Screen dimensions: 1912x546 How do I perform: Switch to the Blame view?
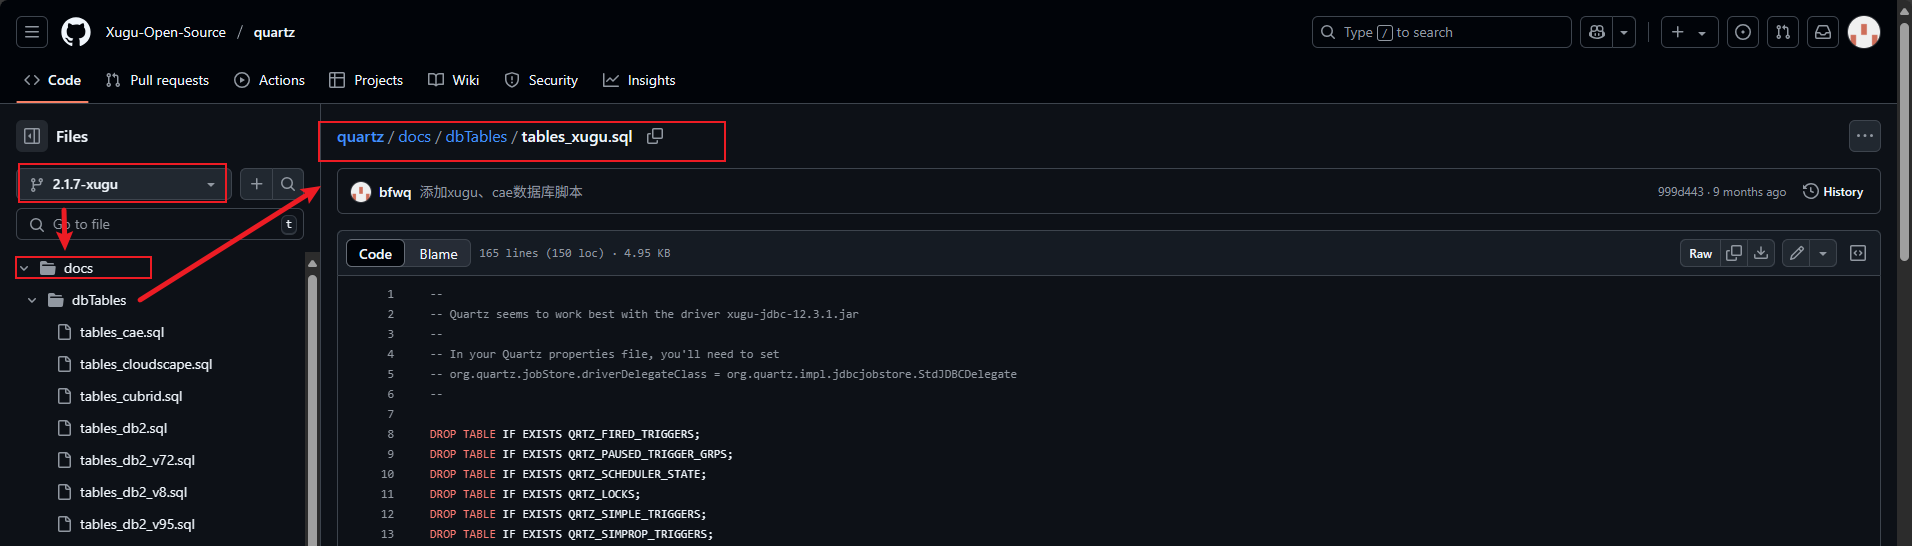438,254
